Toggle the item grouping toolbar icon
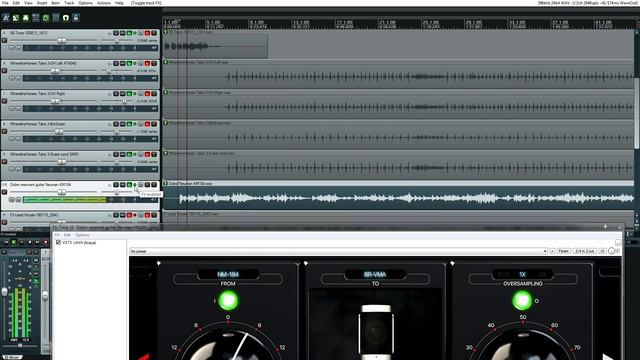Image resolution: width=640 pixels, height=360 pixels. (x=26, y=18)
